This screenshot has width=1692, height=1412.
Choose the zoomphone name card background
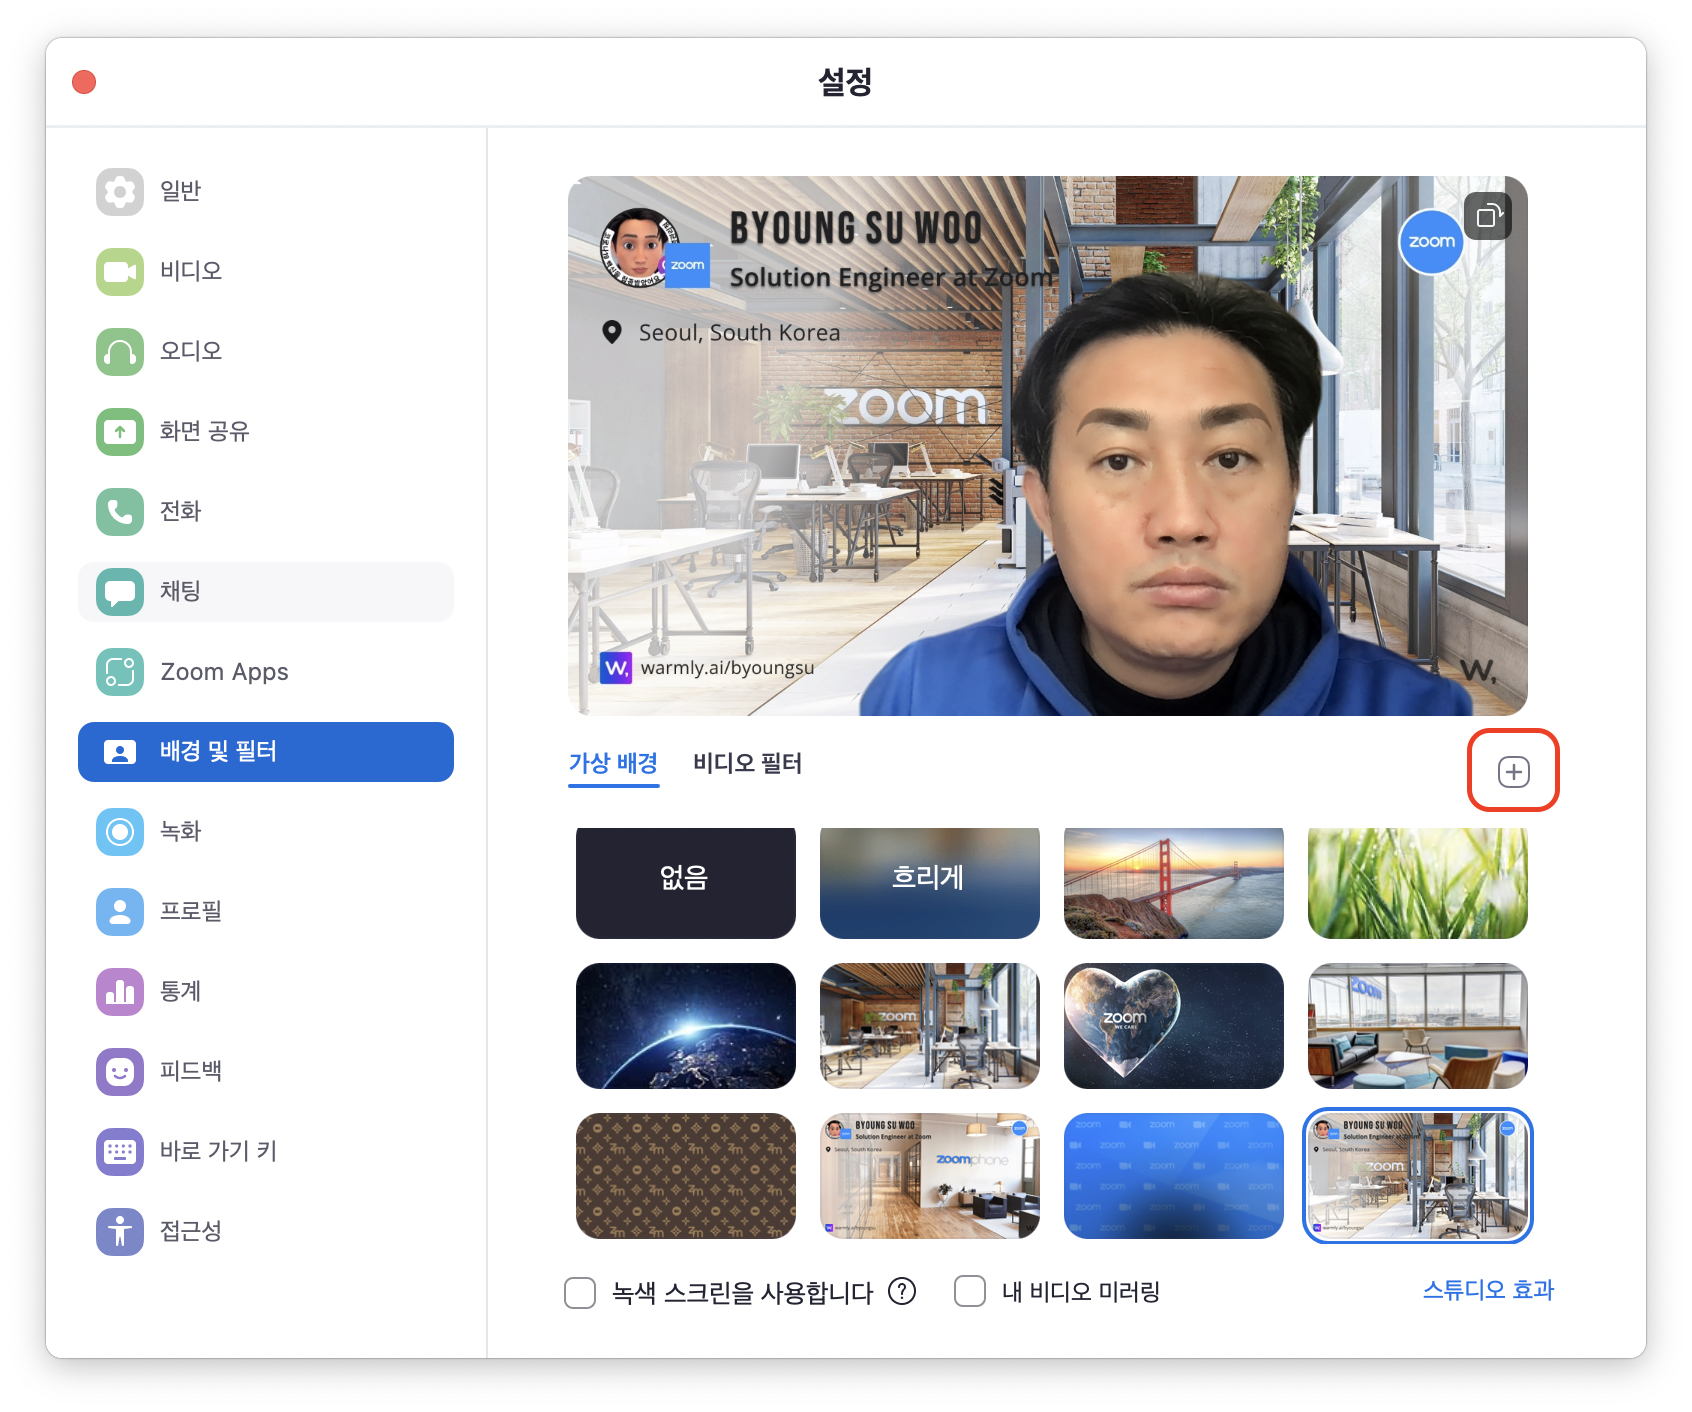tap(930, 1176)
